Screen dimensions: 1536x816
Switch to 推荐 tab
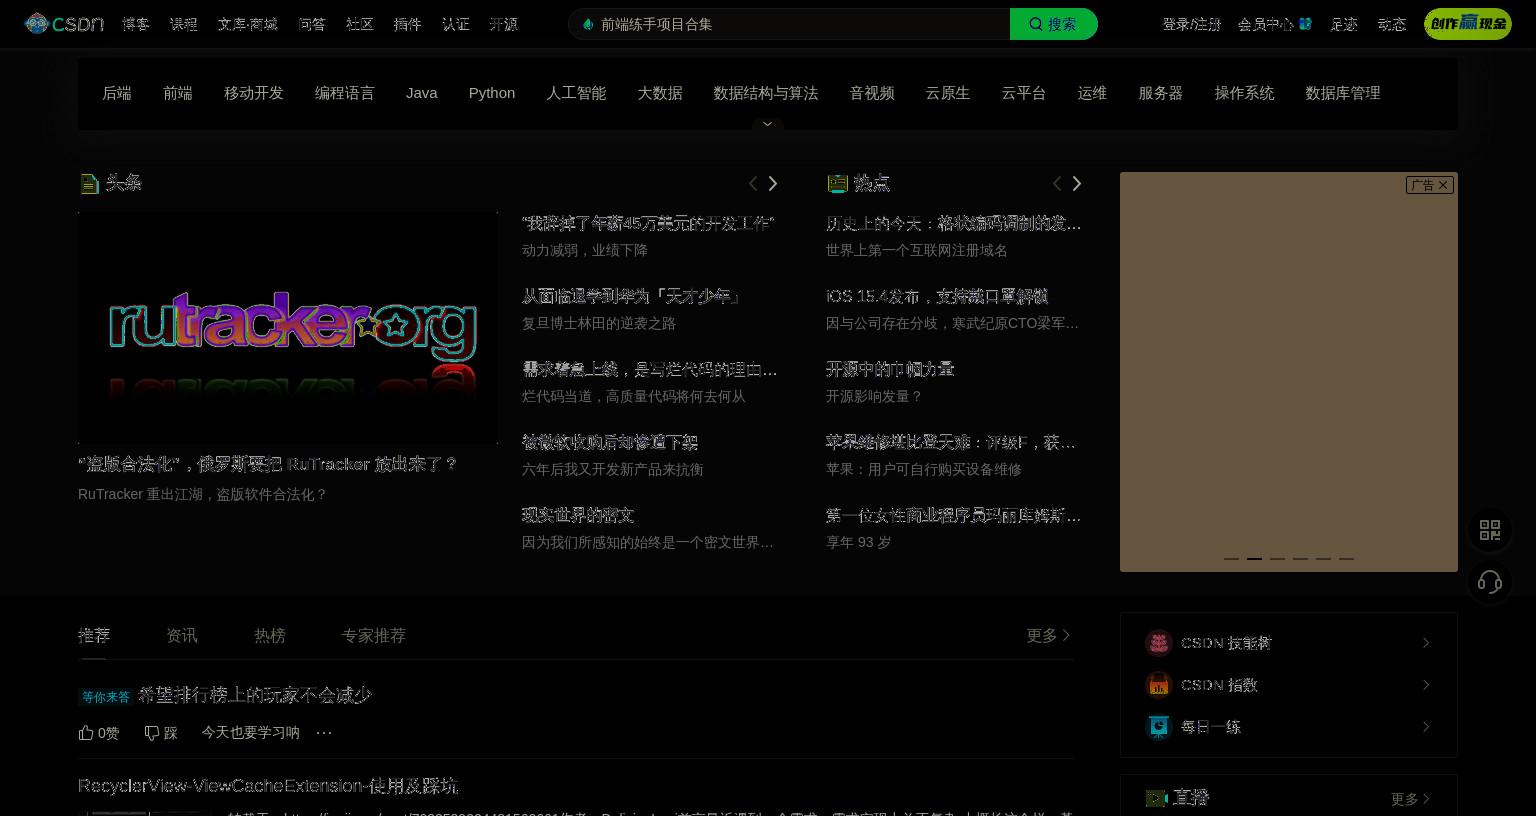coord(94,635)
